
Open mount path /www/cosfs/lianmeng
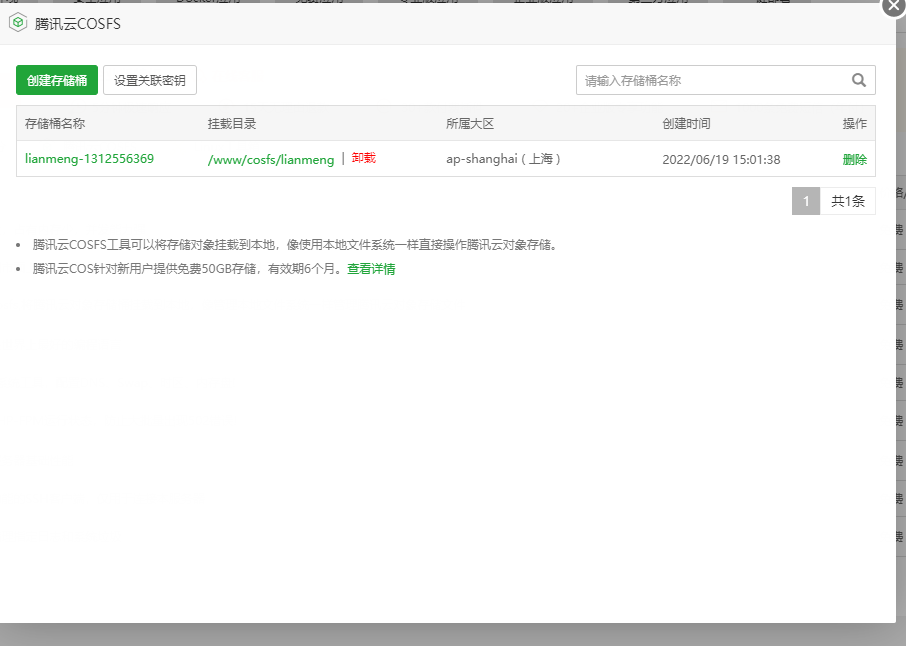click(x=271, y=159)
